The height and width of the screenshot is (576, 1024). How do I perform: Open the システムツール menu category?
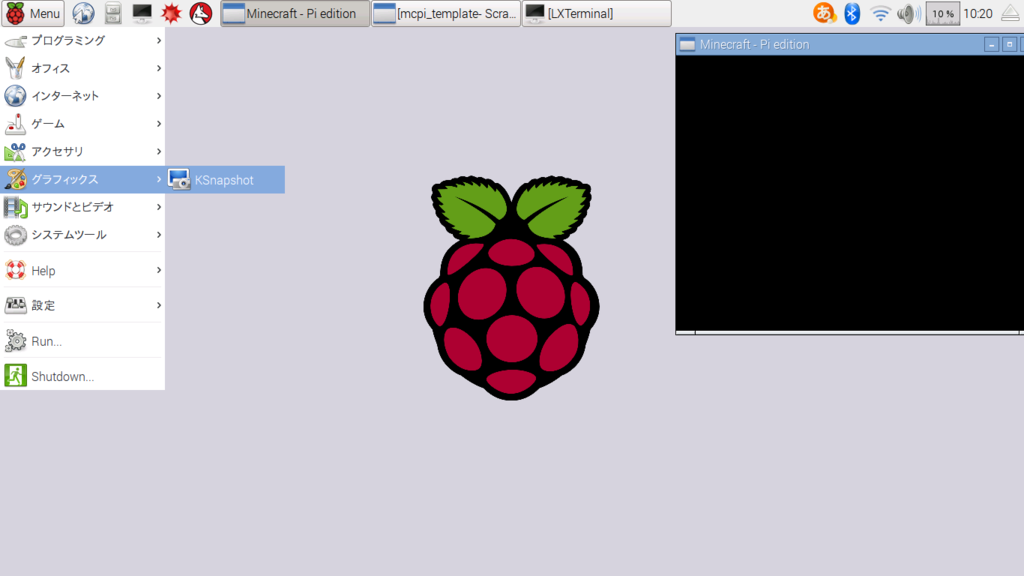click(x=82, y=234)
